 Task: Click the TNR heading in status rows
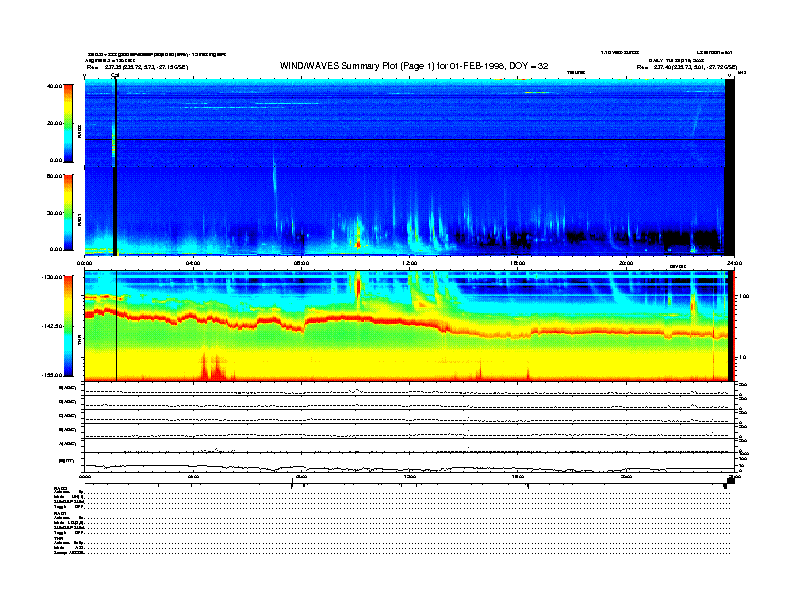[x=58, y=539]
